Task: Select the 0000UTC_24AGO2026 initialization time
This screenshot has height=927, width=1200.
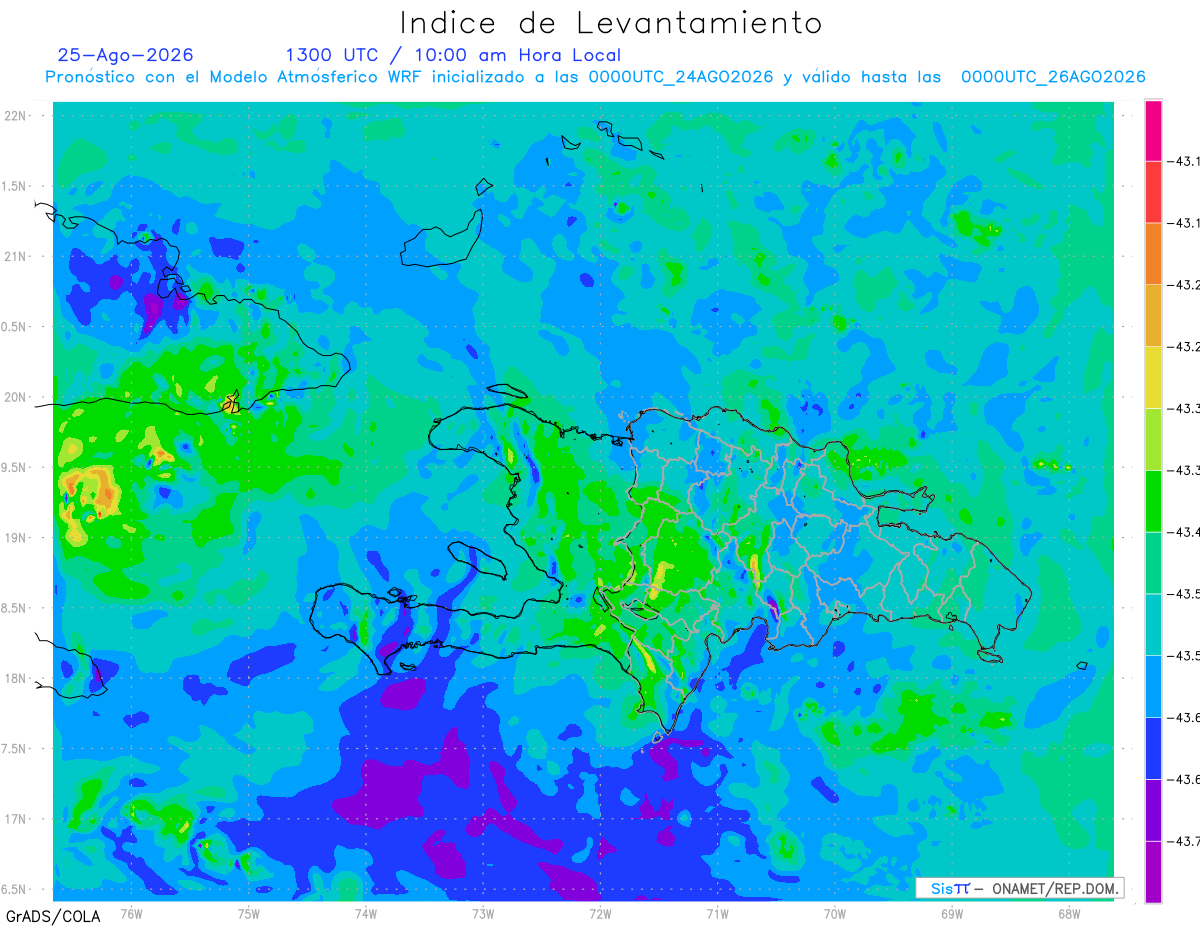Action: click(680, 77)
